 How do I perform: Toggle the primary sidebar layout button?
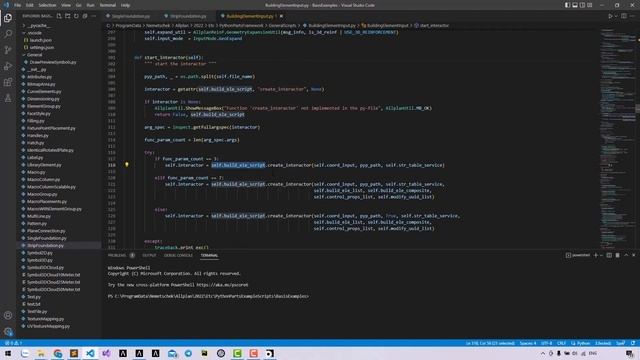[567, 5]
